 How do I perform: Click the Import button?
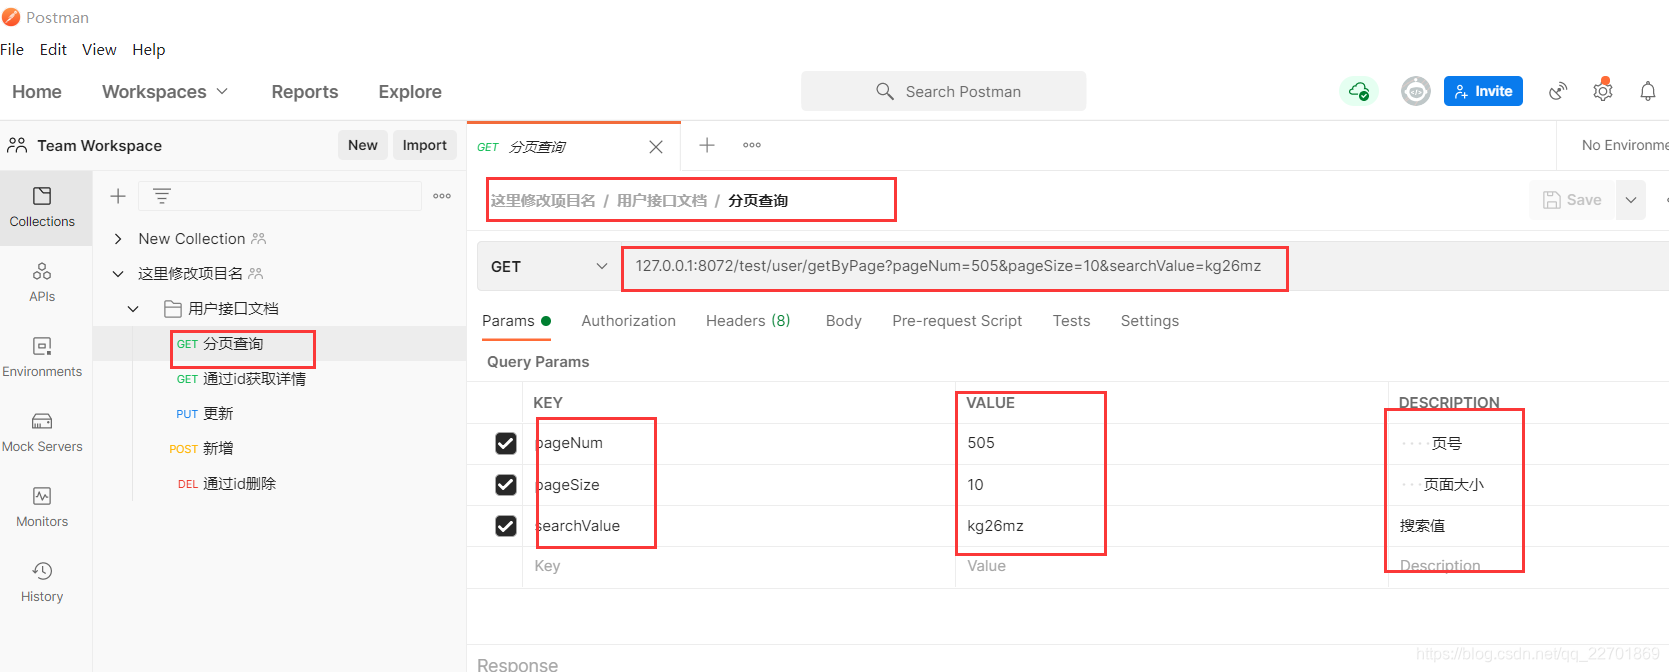click(425, 145)
